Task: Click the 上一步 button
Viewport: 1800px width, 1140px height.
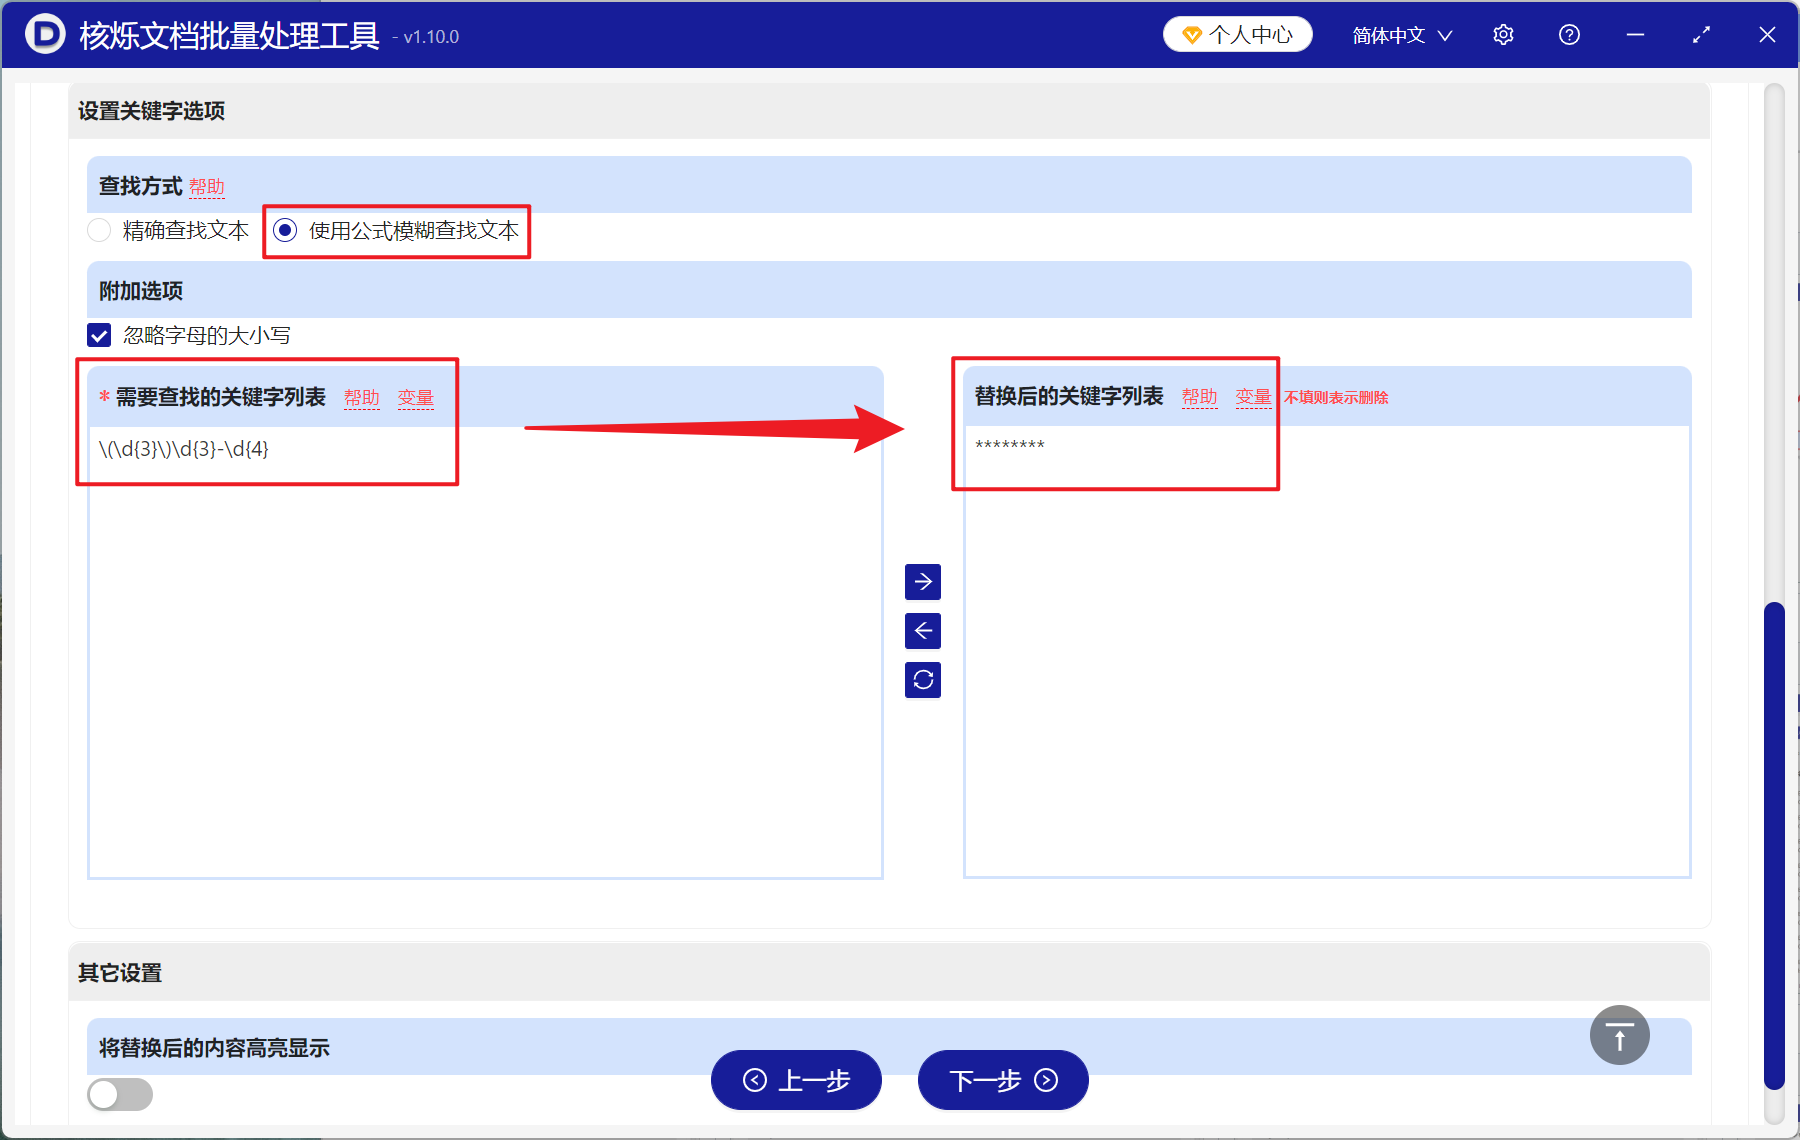Action: click(795, 1081)
